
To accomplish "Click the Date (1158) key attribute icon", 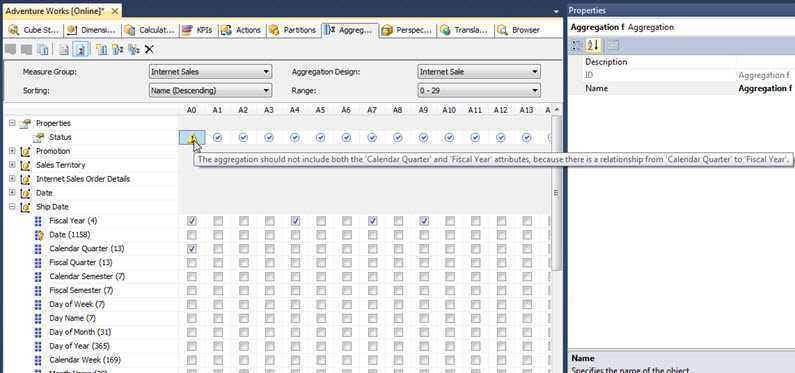I will [x=39, y=235].
